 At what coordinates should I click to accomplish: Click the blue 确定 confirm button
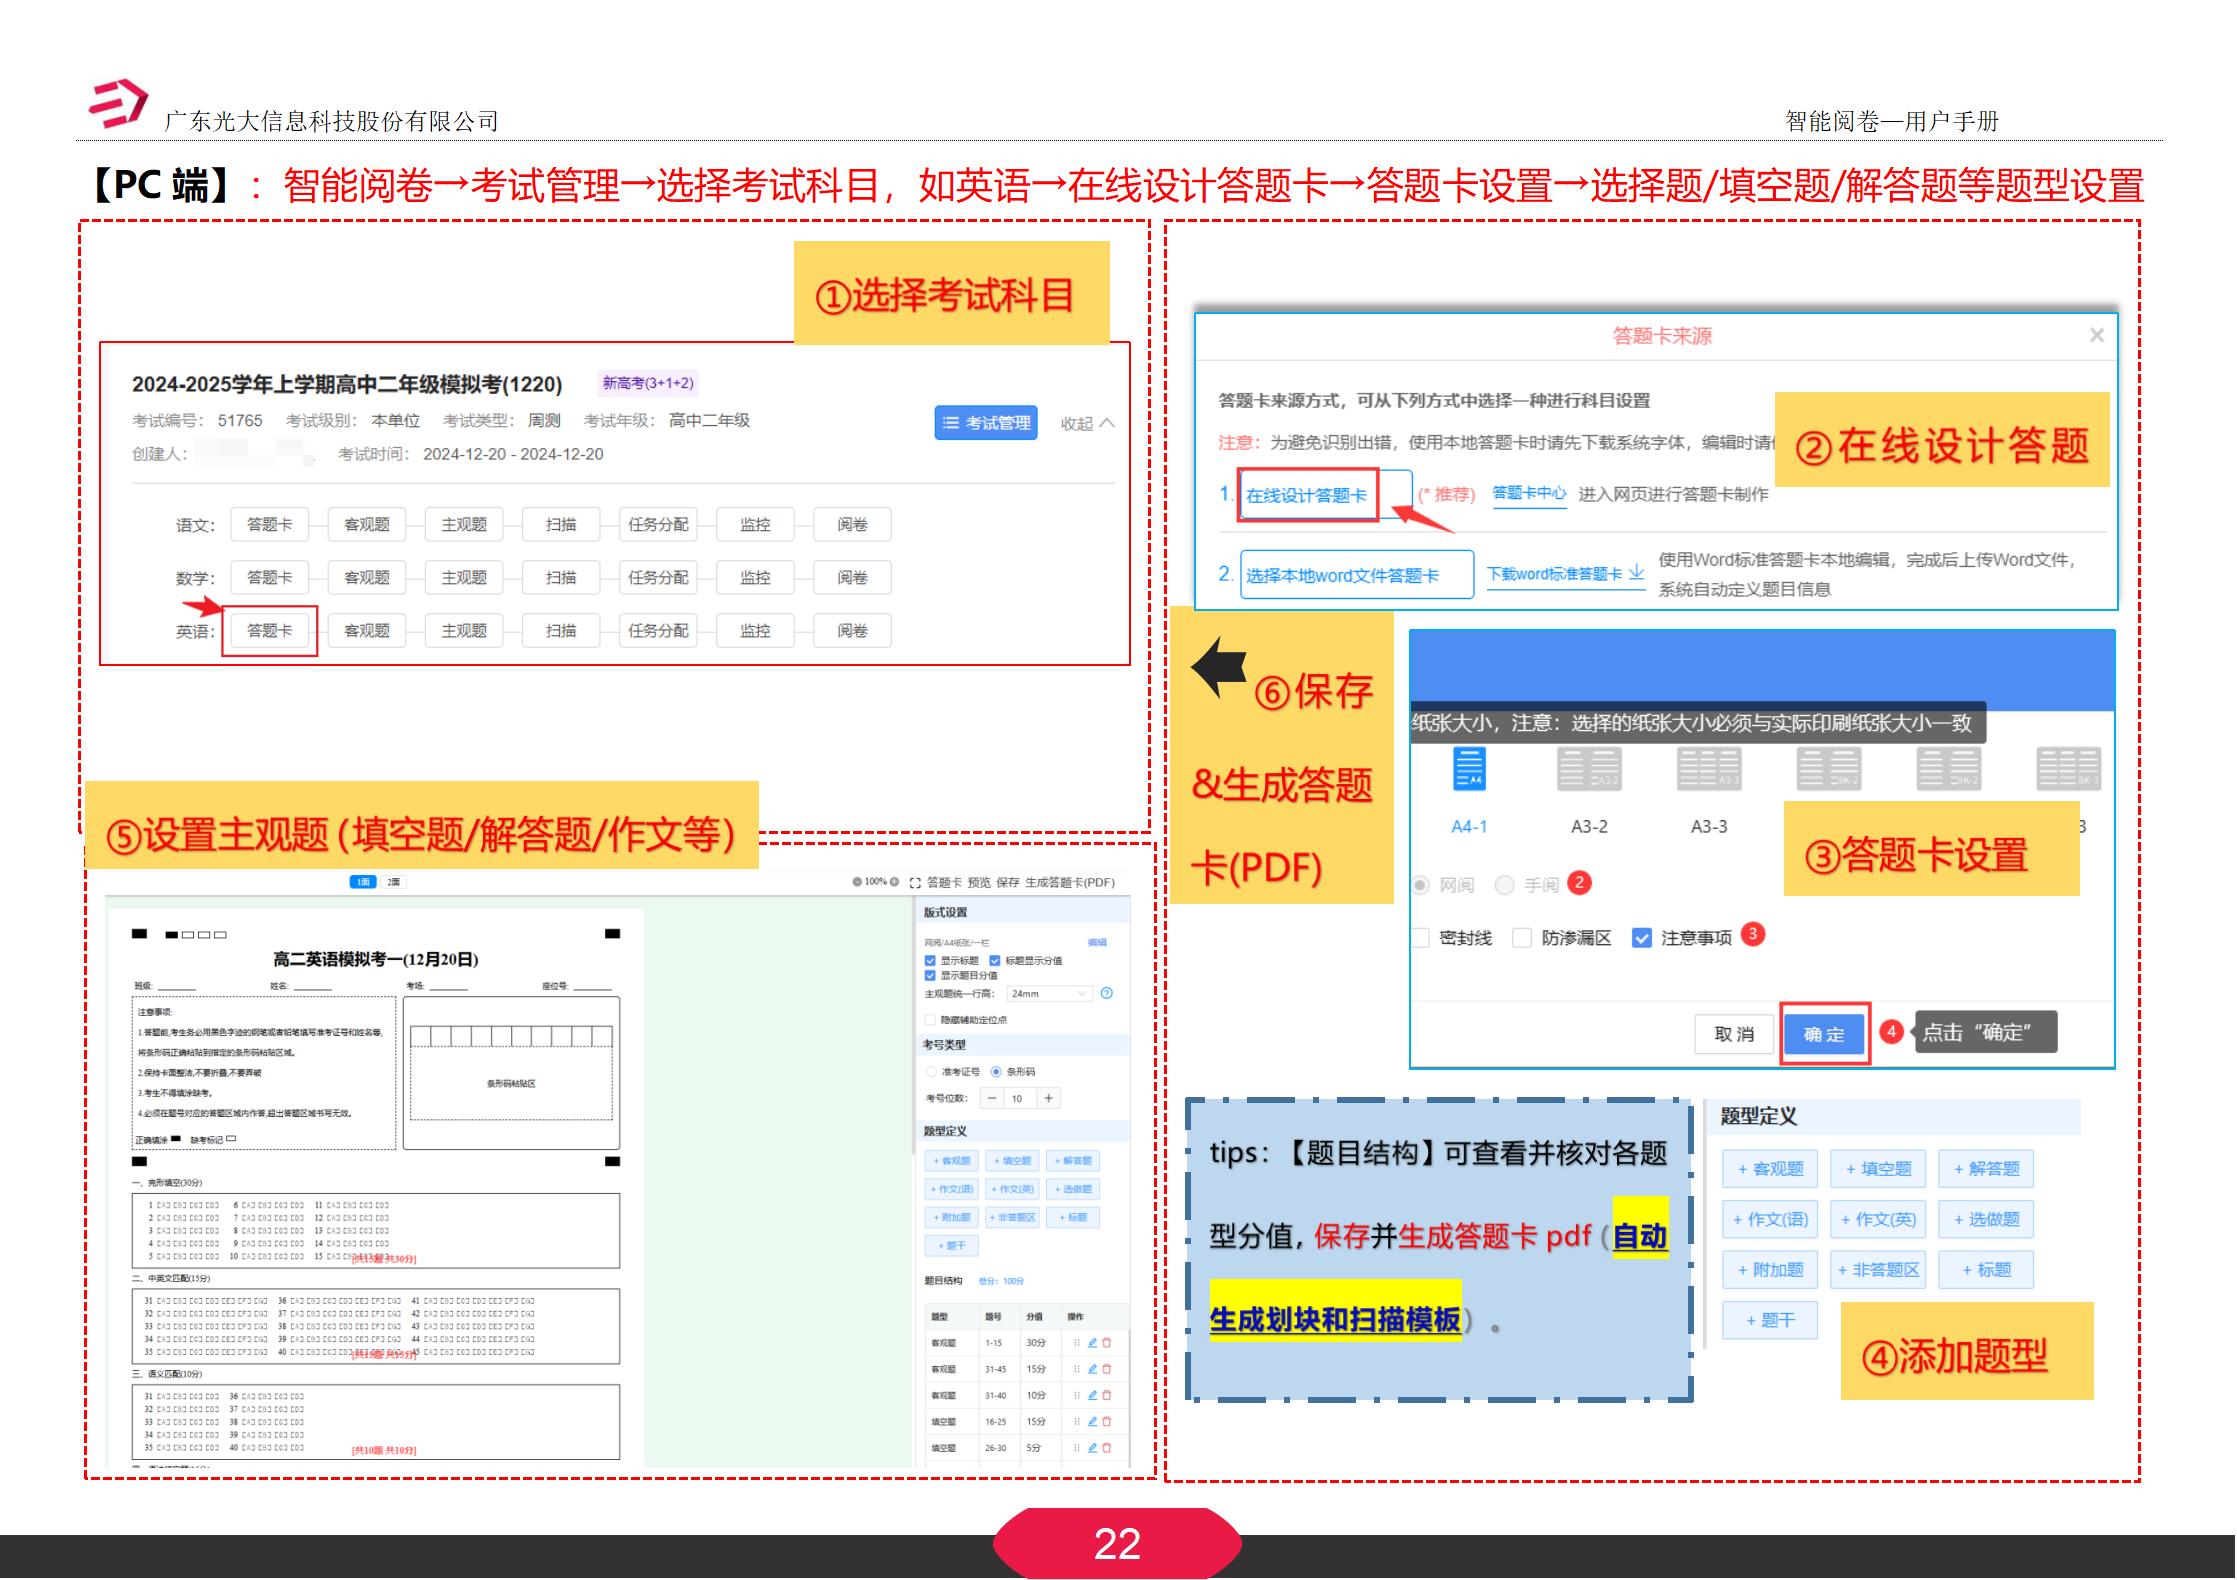pos(1823,1035)
